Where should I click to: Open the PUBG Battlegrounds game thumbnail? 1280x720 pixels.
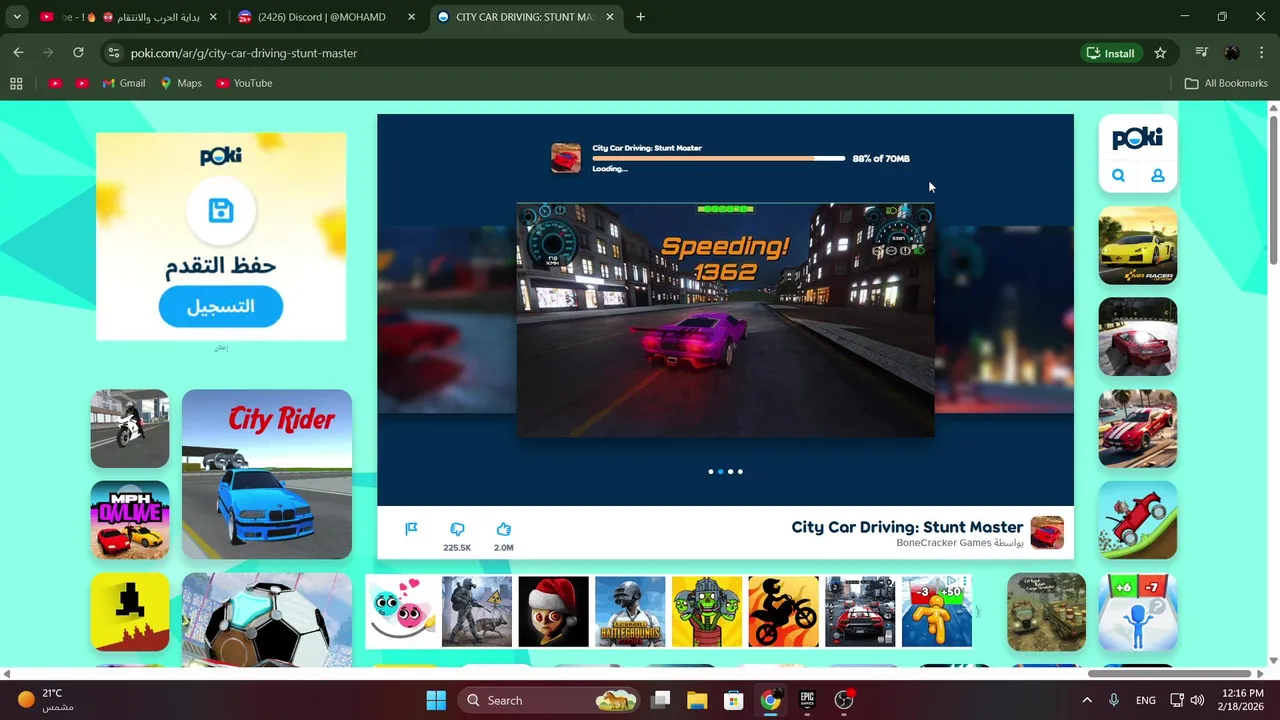click(630, 612)
